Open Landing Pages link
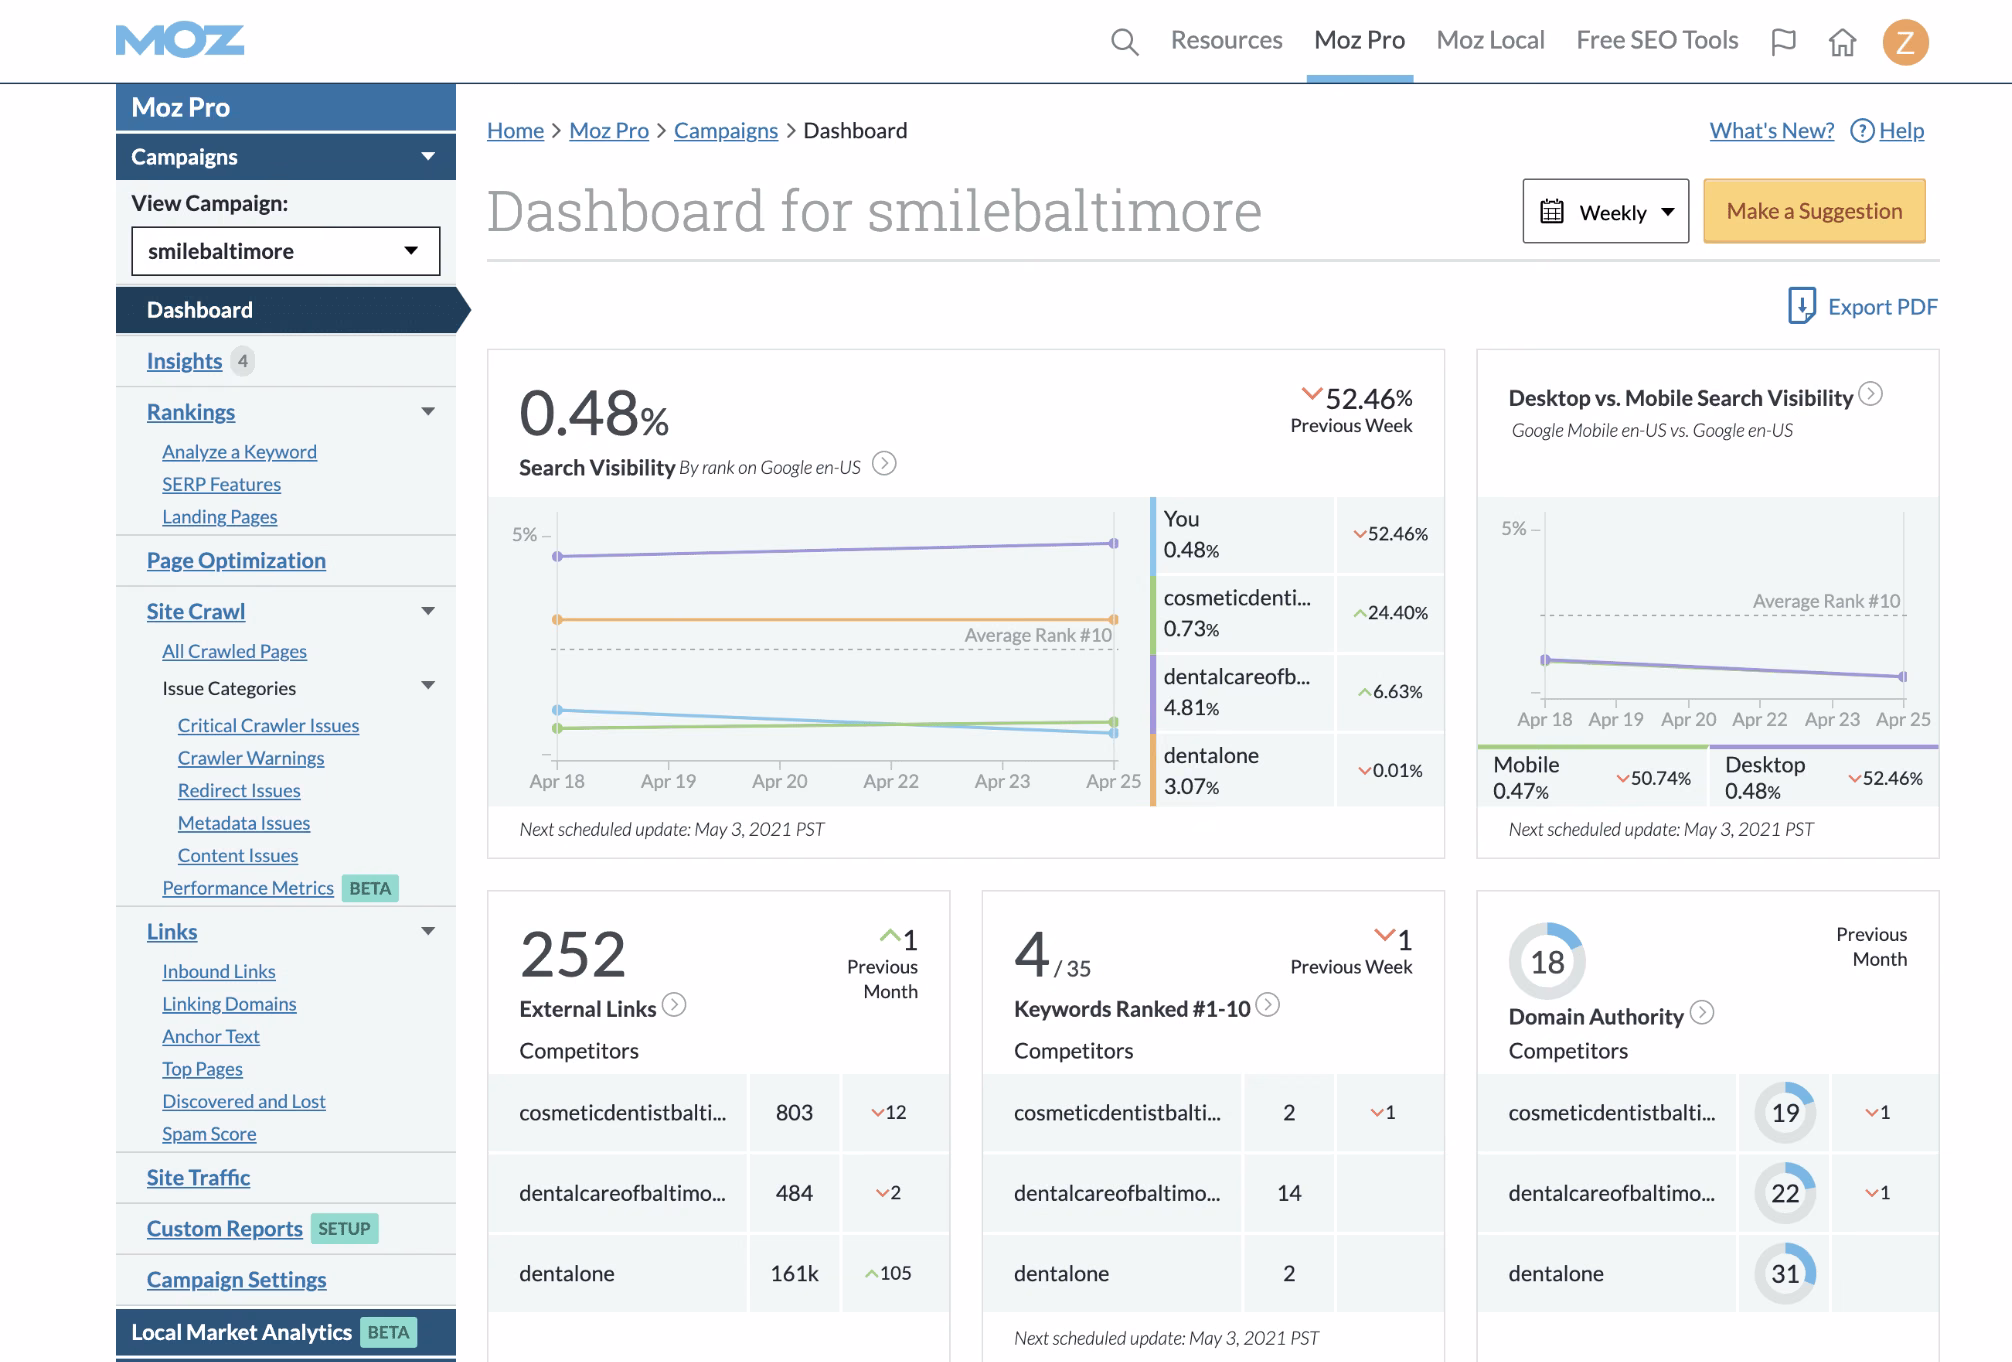The image size is (2012, 1362). [219, 517]
